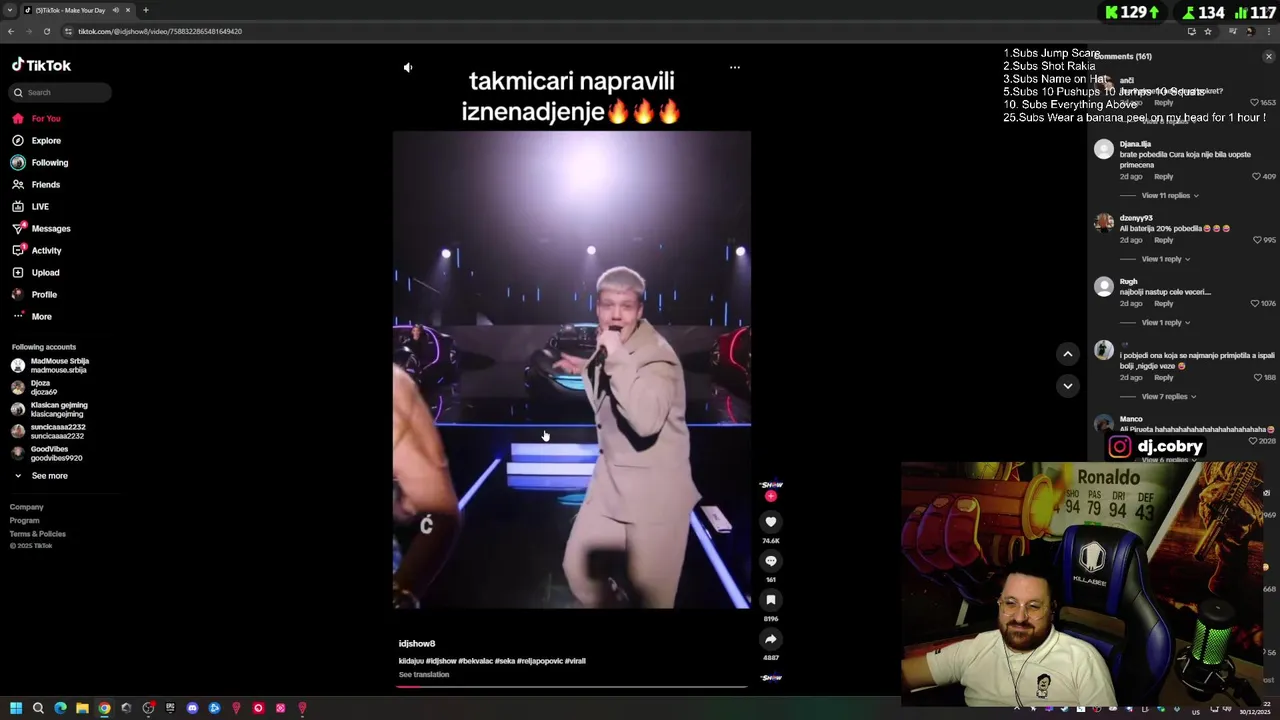Open the TikTok logo home link
The width and height of the screenshot is (1280, 720).
(41, 65)
